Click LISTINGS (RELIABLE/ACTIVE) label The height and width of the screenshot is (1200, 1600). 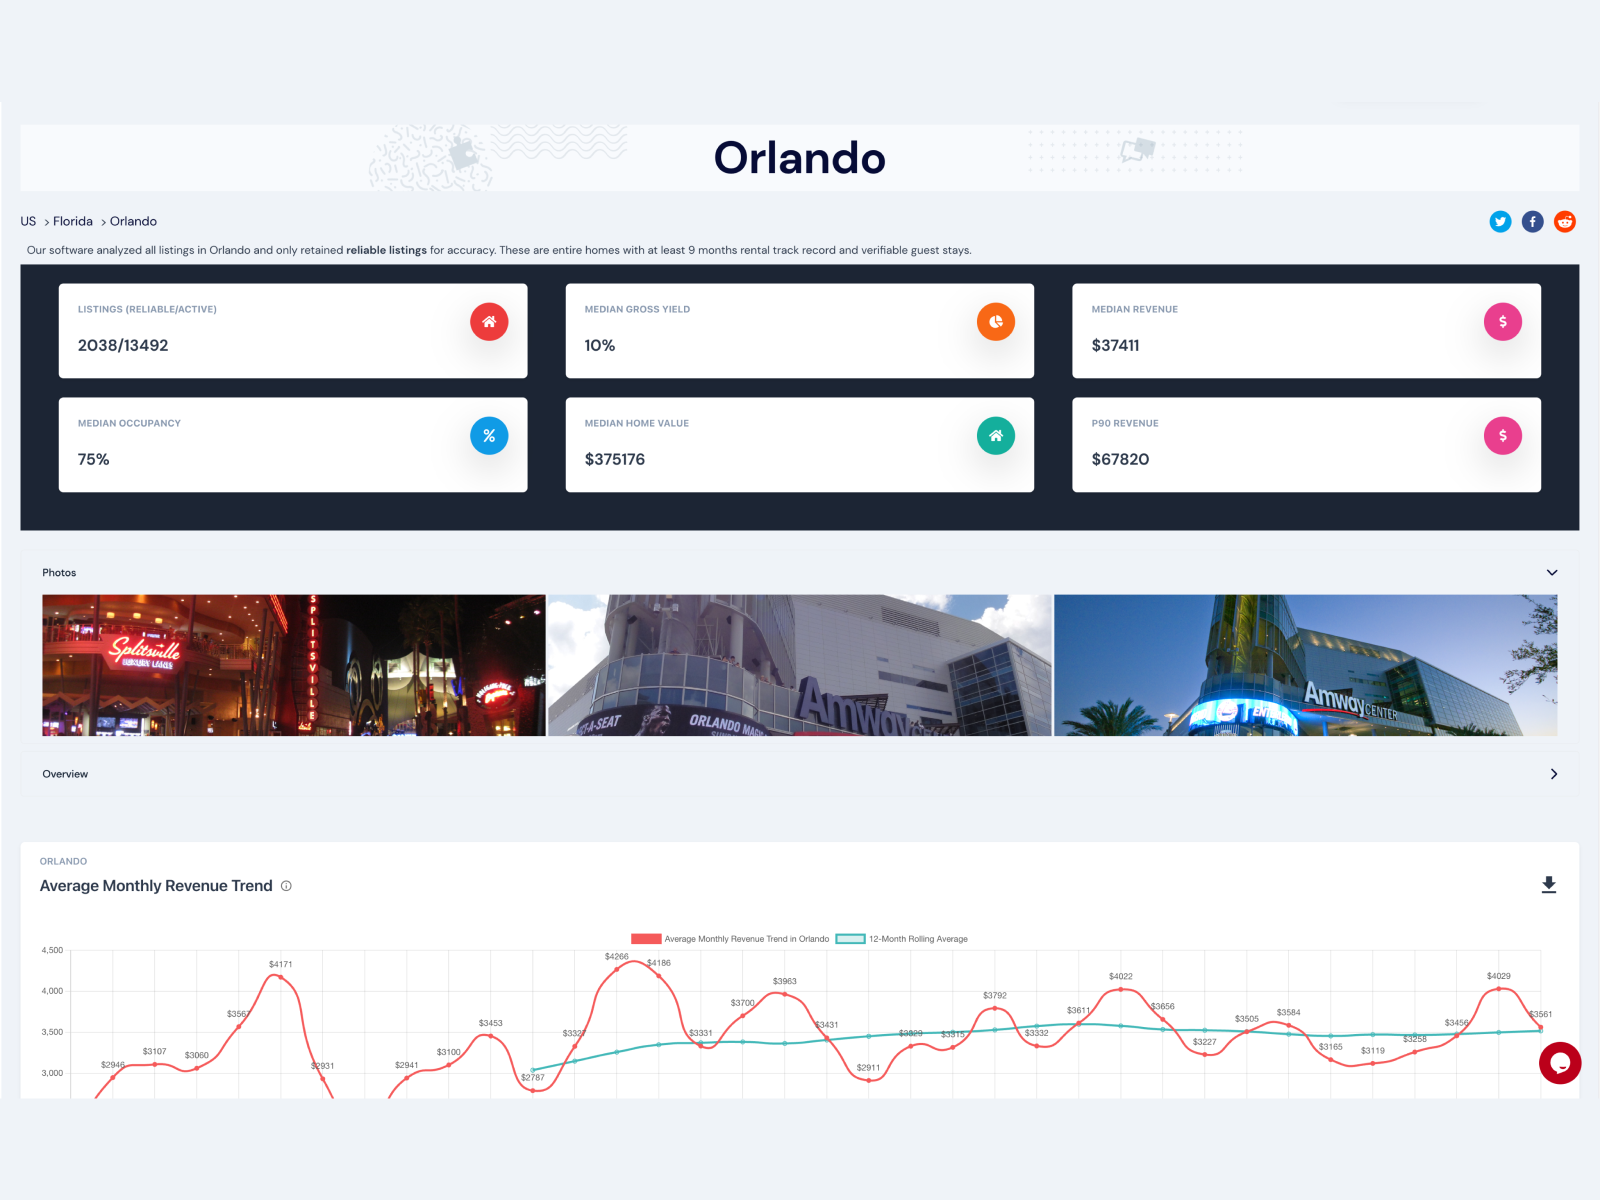pyautogui.click(x=147, y=310)
